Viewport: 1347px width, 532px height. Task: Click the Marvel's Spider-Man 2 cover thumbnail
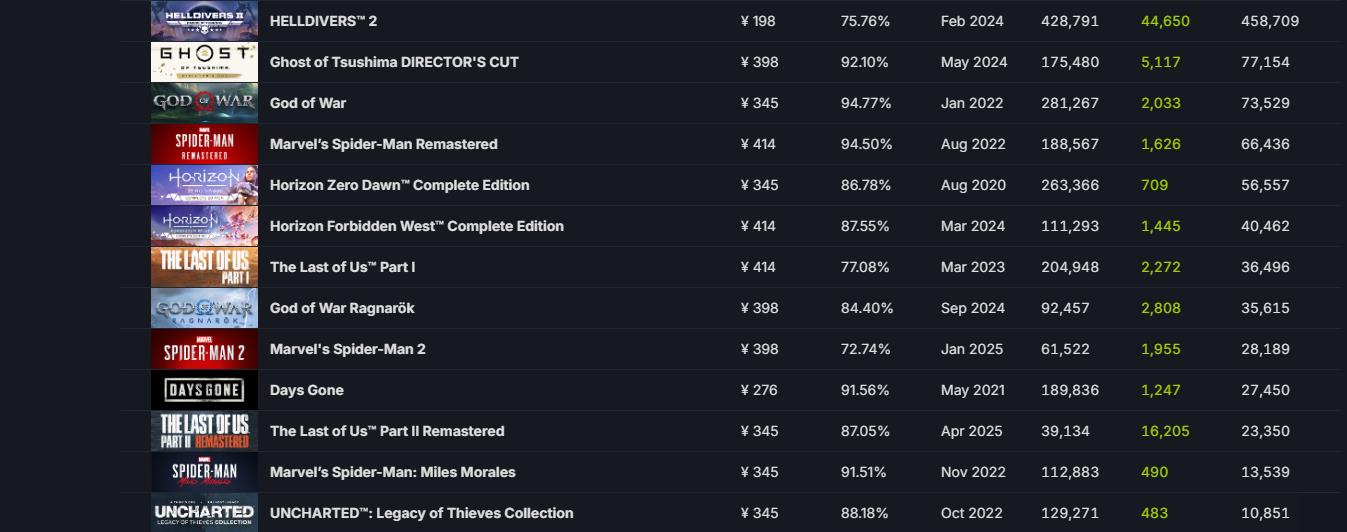[x=204, y=349]
